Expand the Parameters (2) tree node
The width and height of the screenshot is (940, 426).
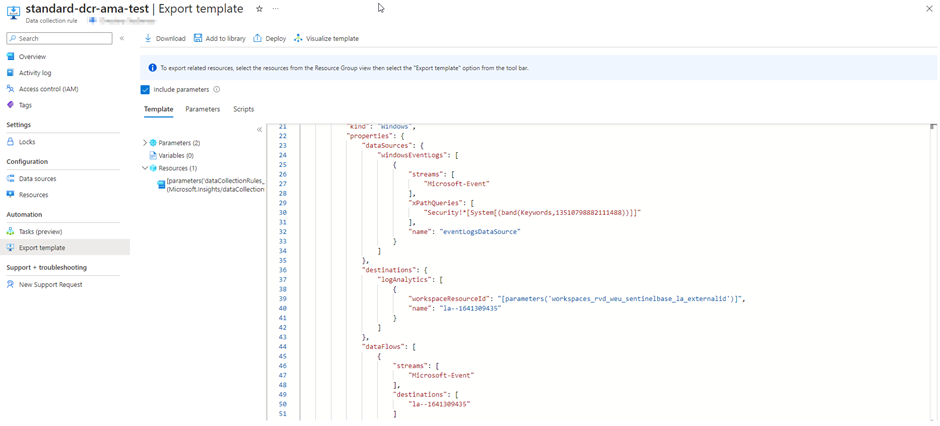[144, 143]
